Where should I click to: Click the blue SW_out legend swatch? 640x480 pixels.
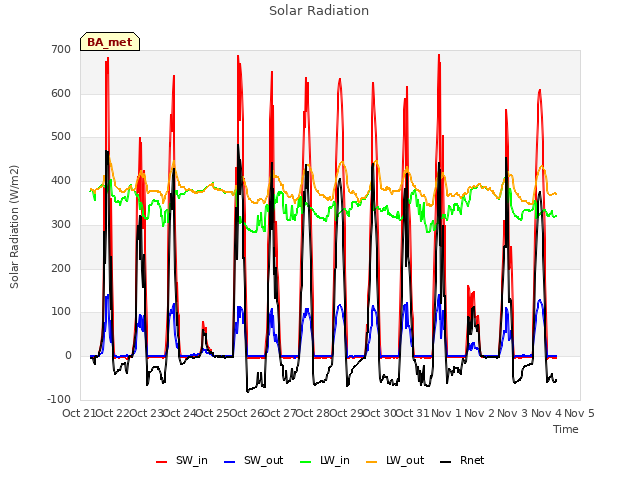[230, 462]
